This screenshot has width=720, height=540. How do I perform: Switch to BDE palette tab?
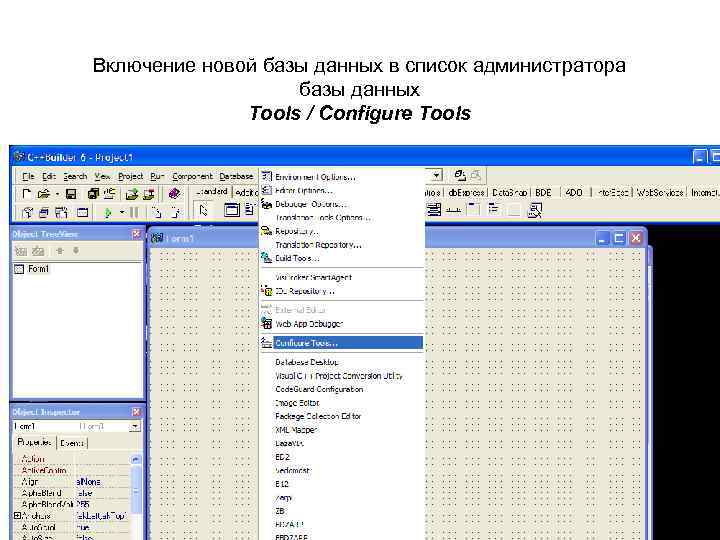coord(543,193)
